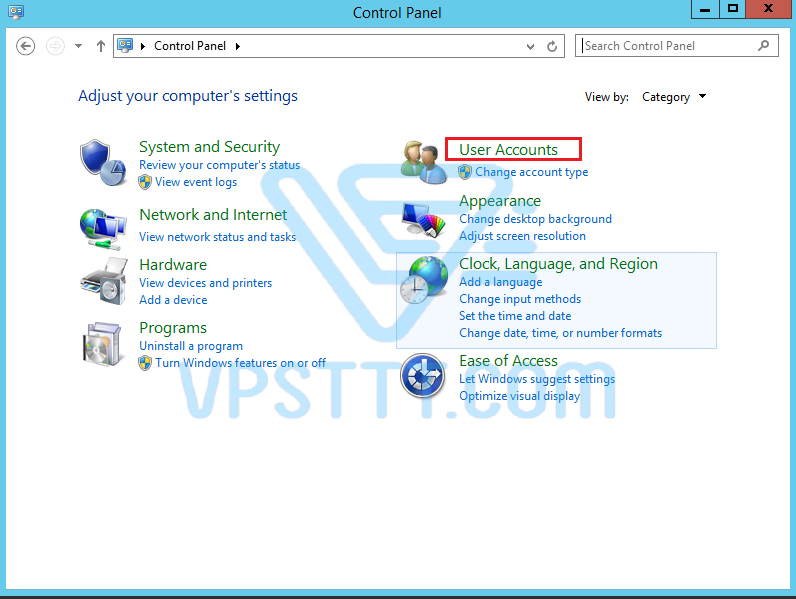
Task: Click the shield icon beside Change account type
Action: click(465, 172)
